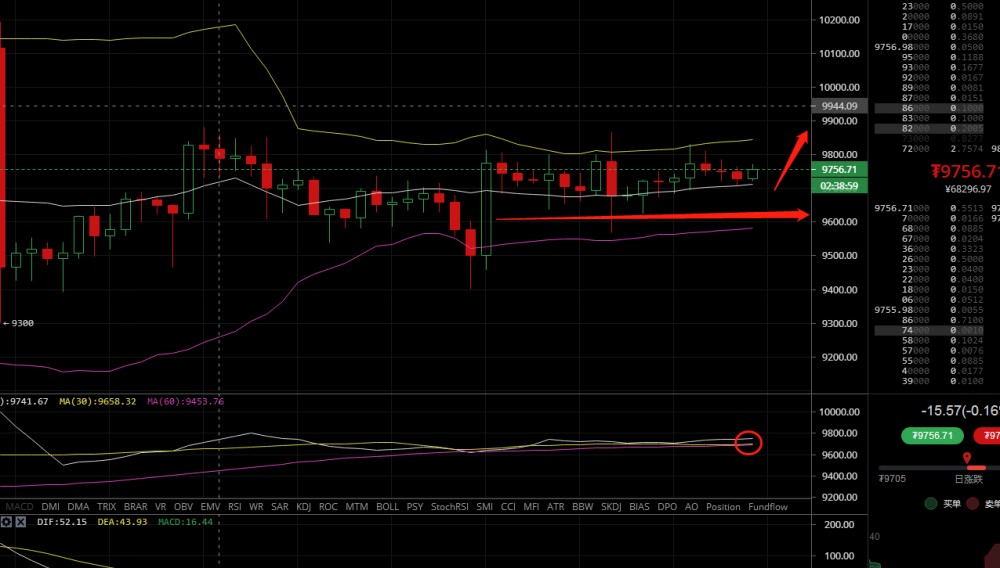Toggle the green 买单 legend circle
The image size is (1000, 568).
pyautogui.click(x=931, y=504)
